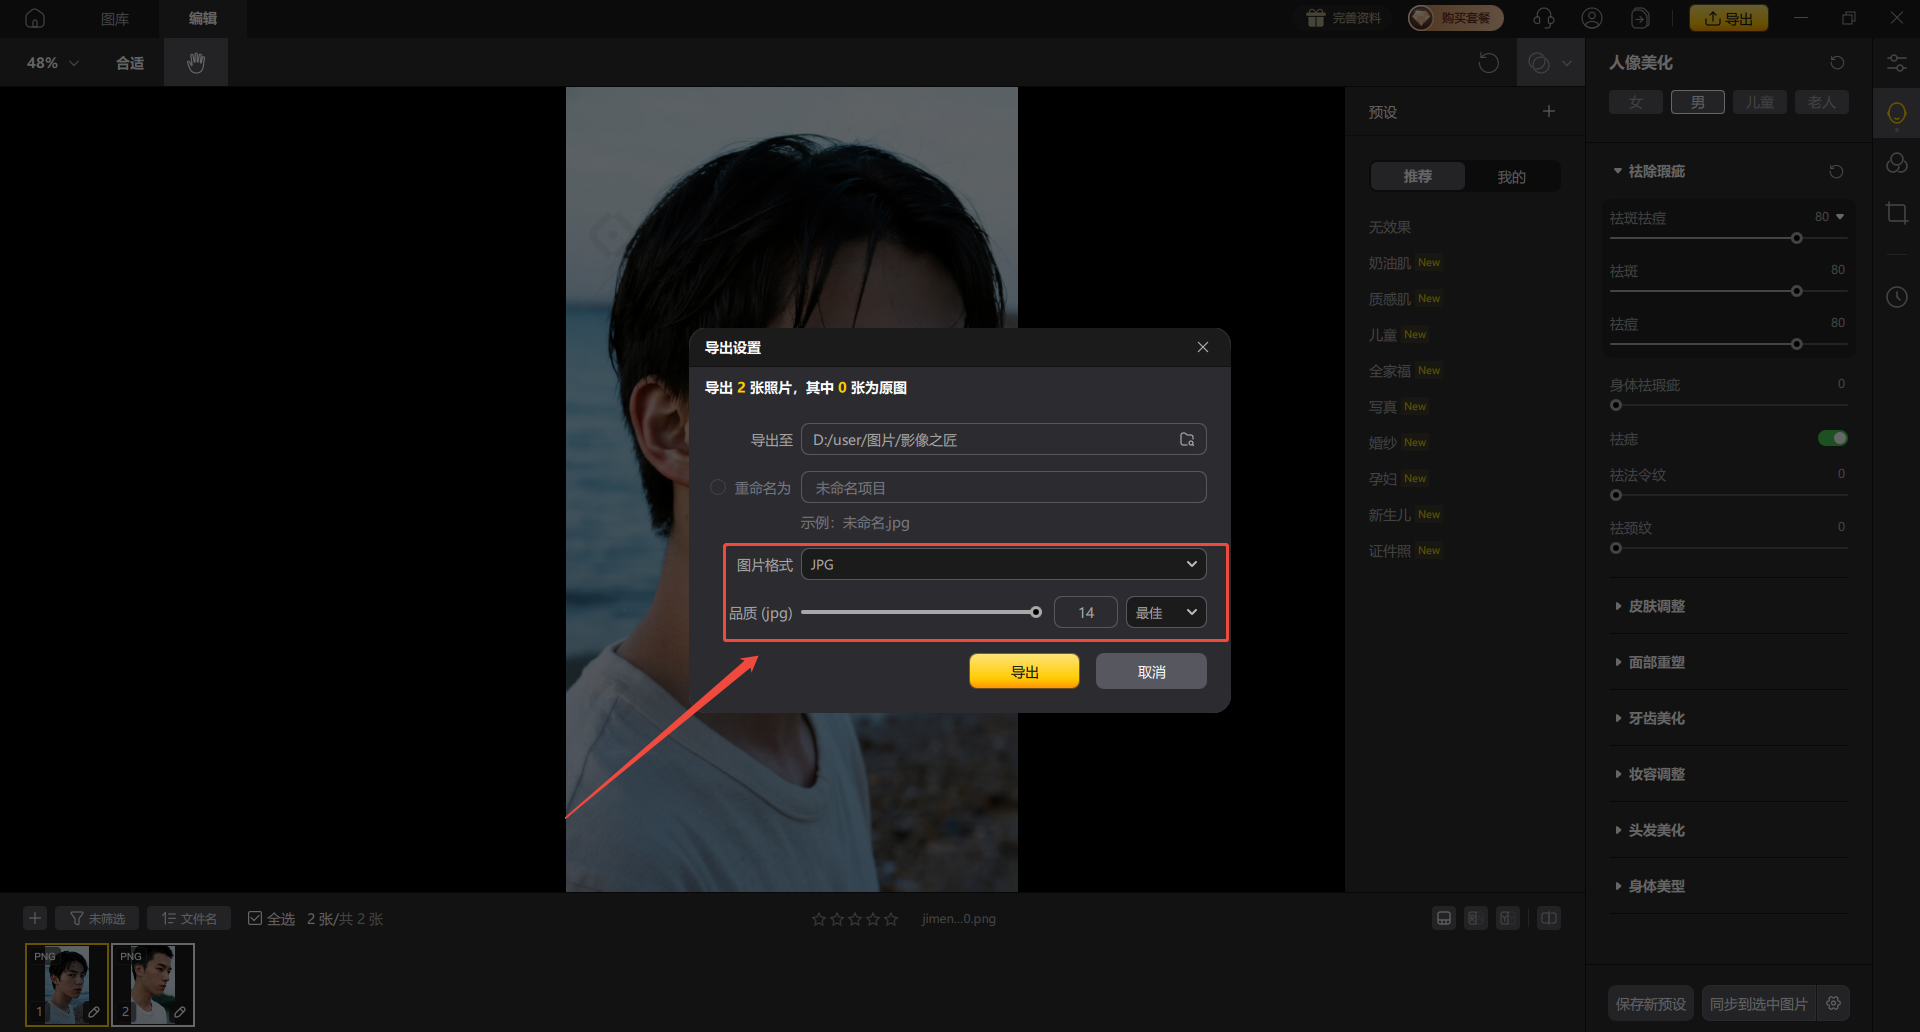Screen dimensions: 1920x1032
Task: Switch to the 我的 presets tab
Action: [x=1511, y=177]
